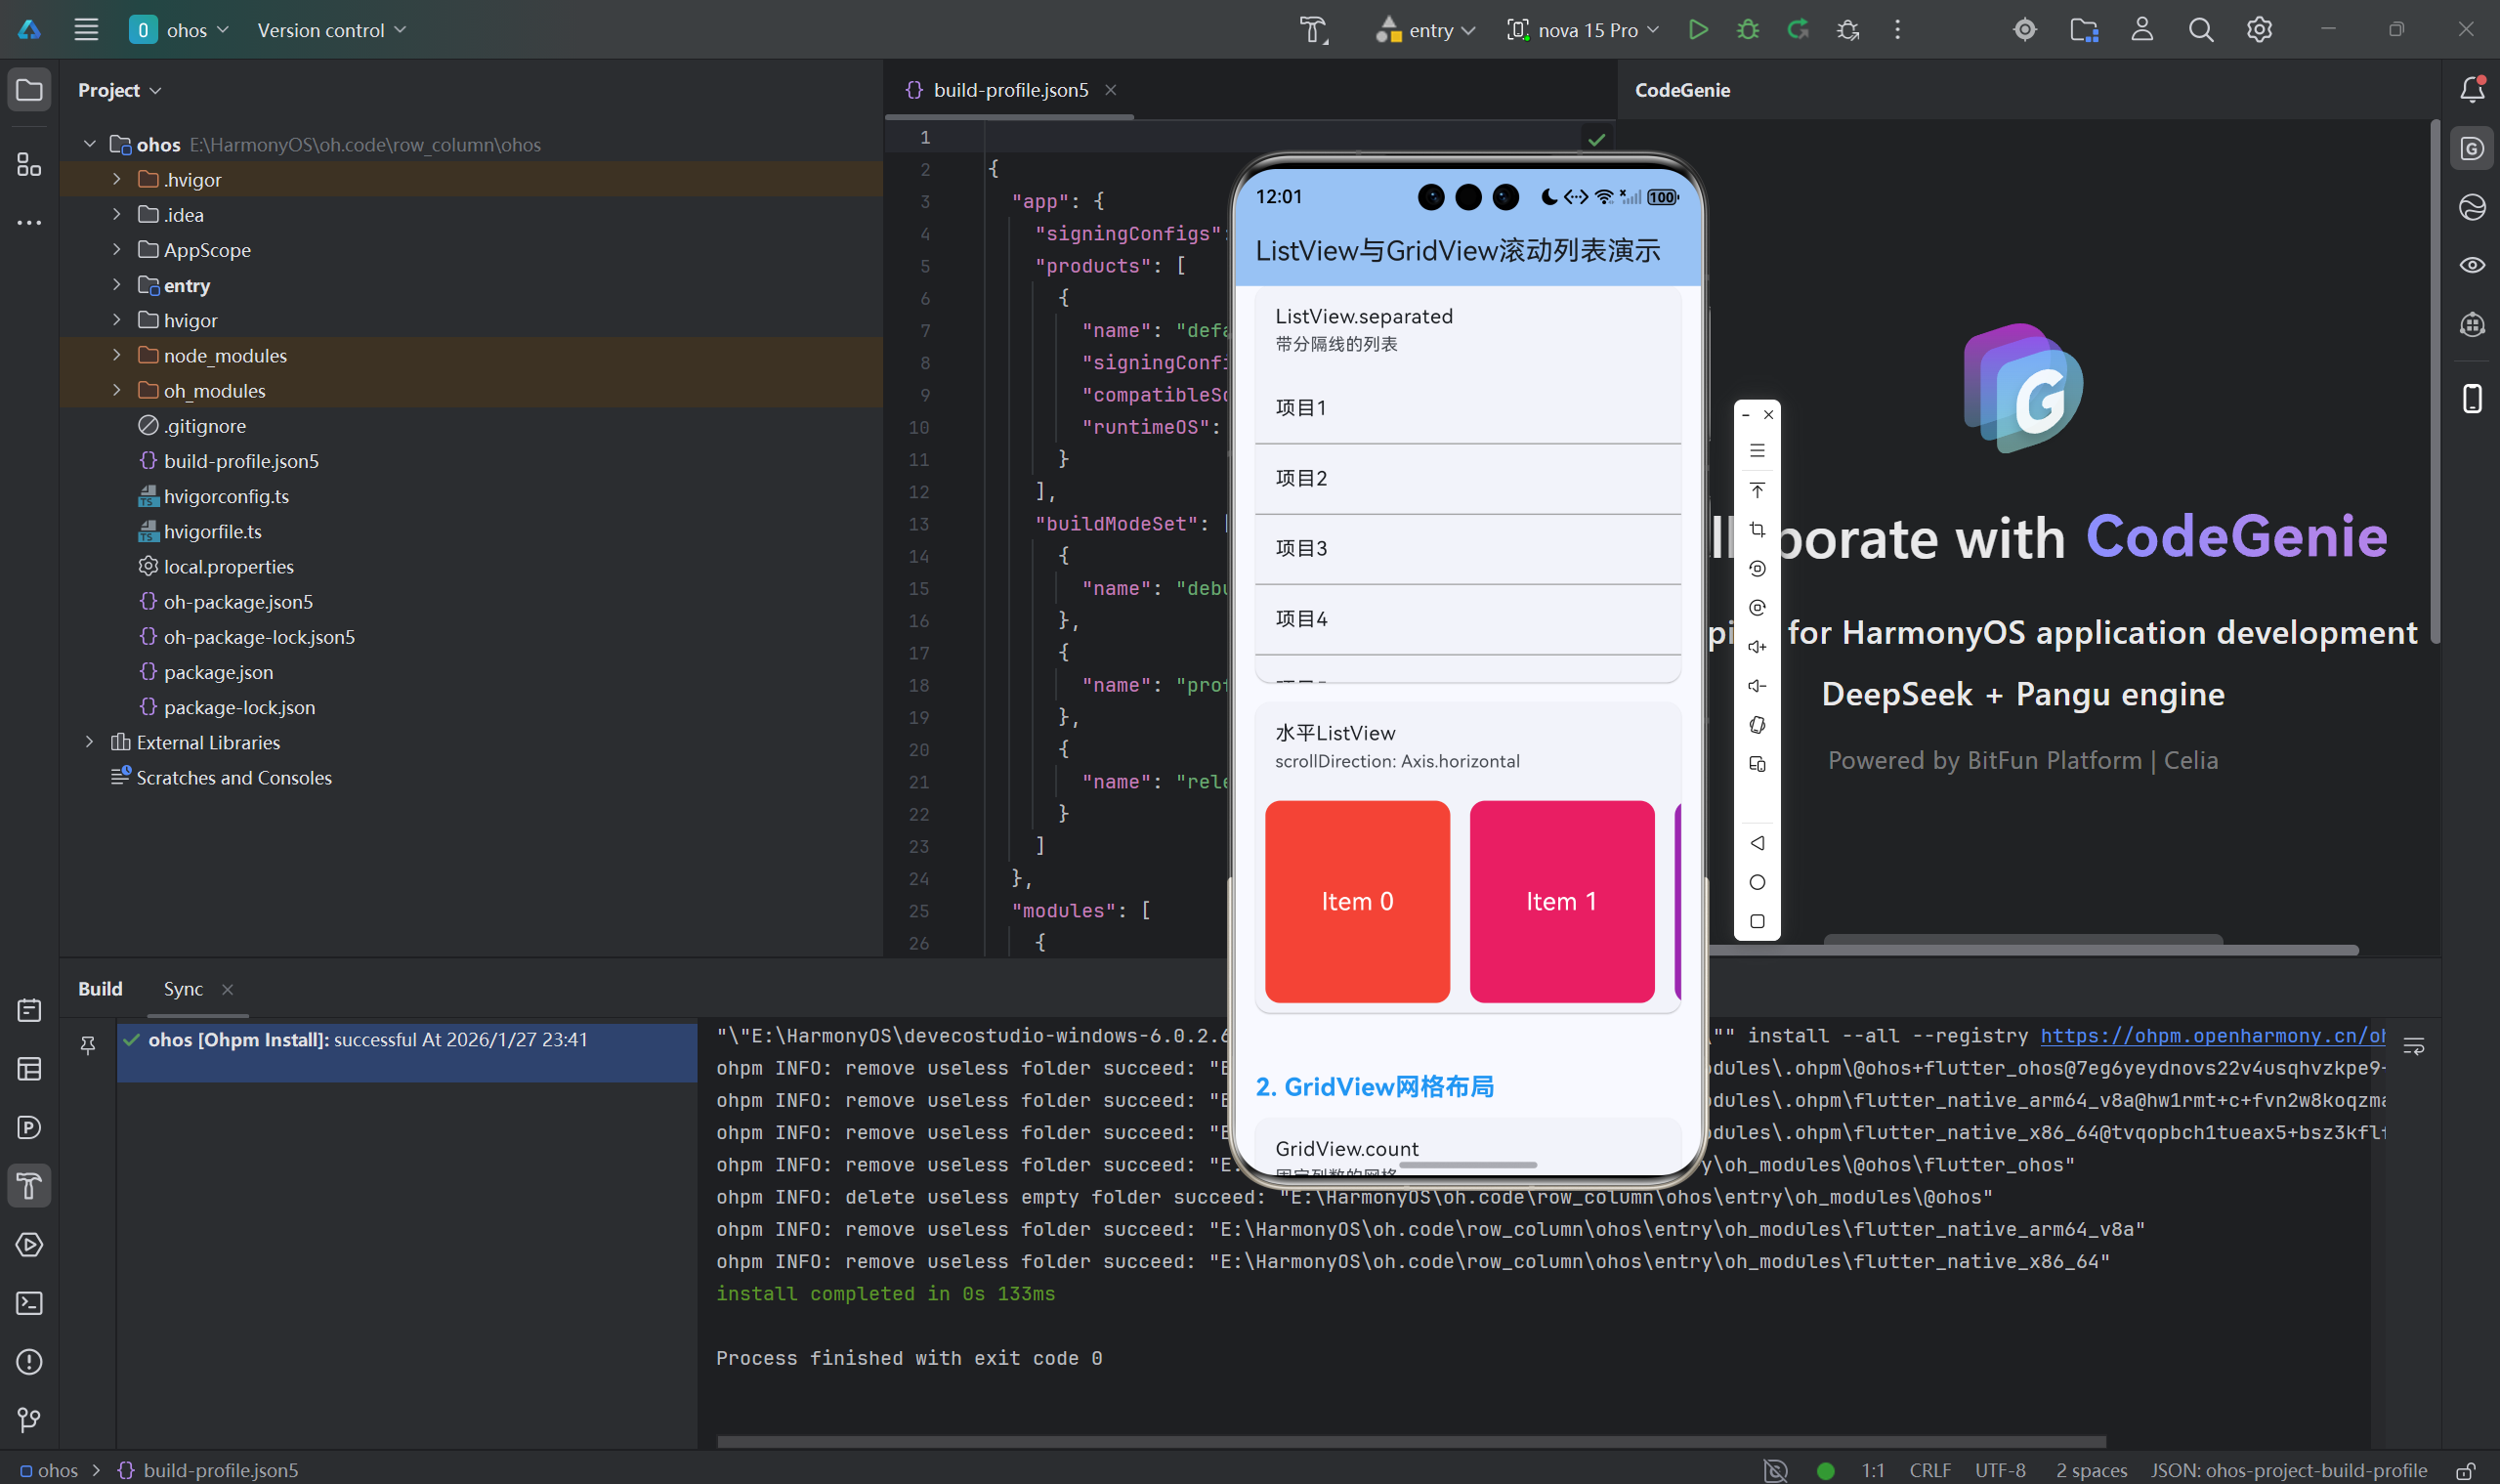Open the Terminal tool window icon

click(x=29, y=1303)
